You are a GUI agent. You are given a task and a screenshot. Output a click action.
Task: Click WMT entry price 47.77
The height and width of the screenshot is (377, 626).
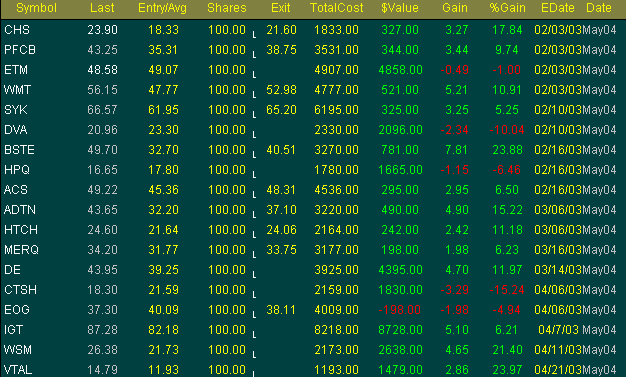click(163, 90)
